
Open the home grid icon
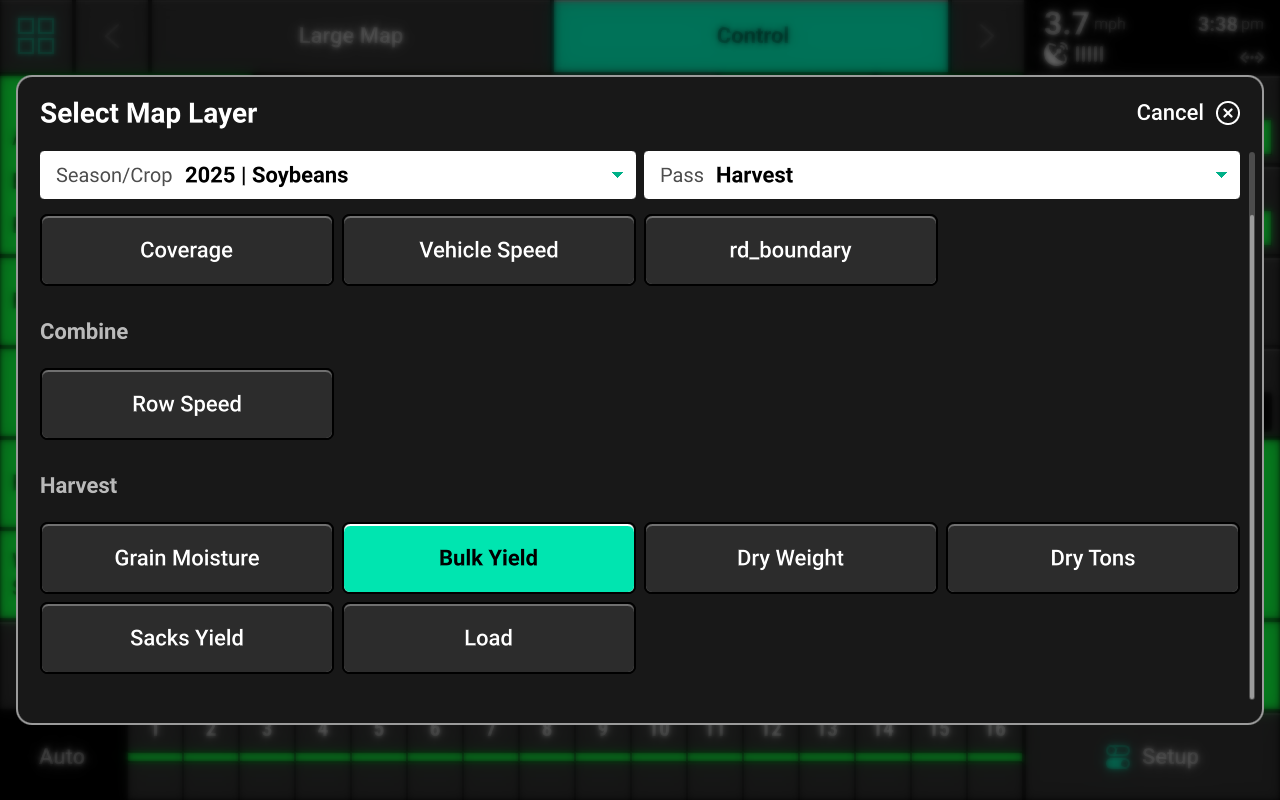pos(37,36)
